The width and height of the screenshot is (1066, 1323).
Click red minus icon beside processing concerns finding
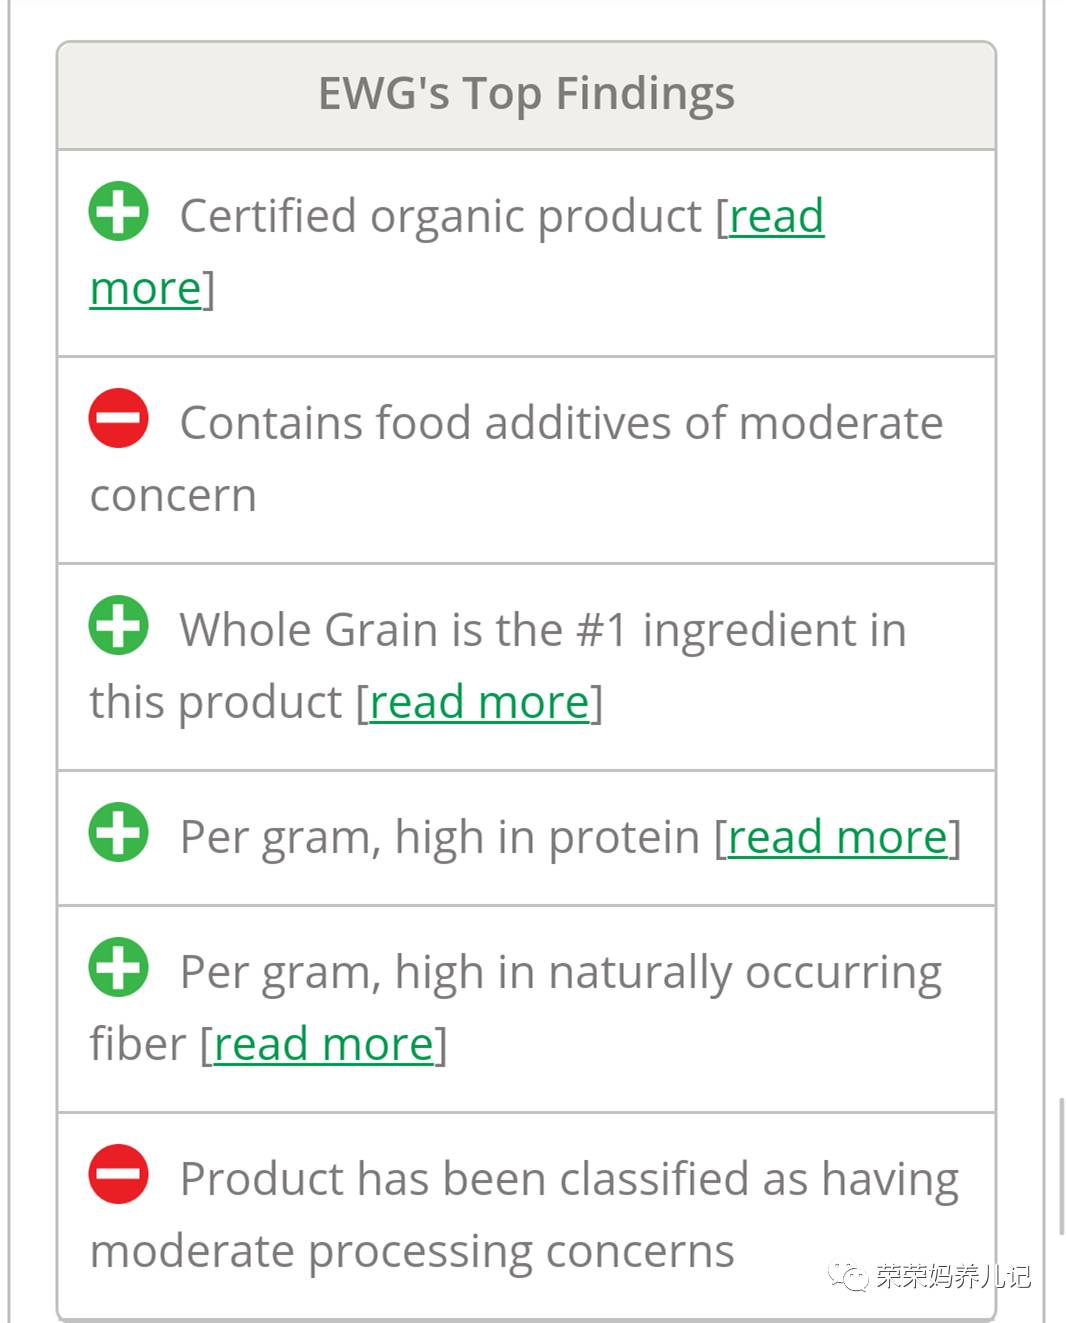118,1174
